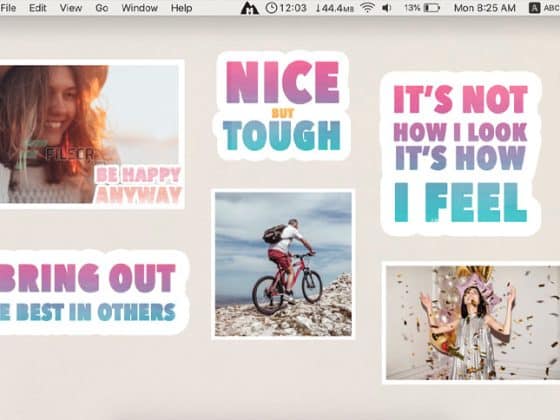Image resolution: width=560 pixels, height=420 pixels.
Task: Click the Mon 8:25 AM clock
Action: tap(485, 8)
